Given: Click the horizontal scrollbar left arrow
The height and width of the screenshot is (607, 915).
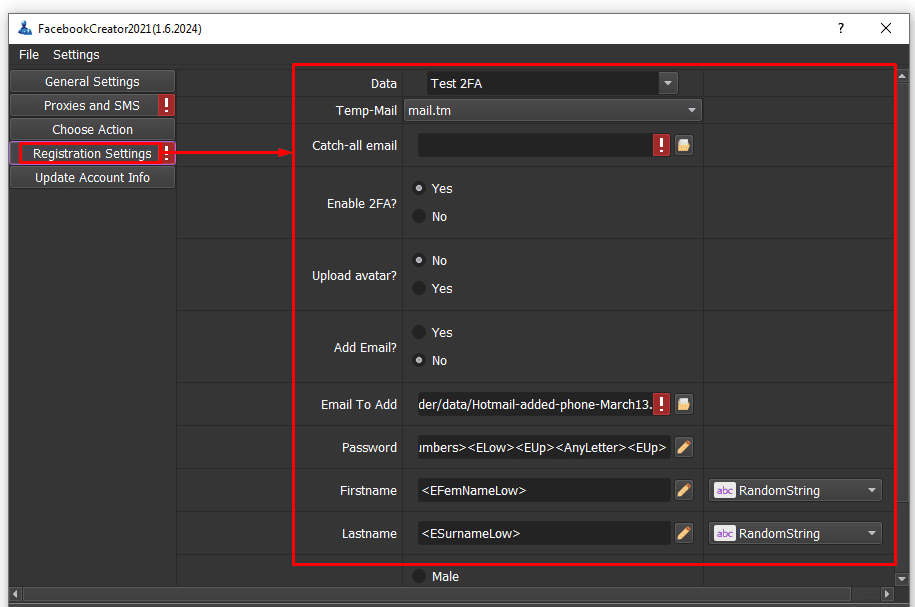Looking at the screenshot, I should click(x=15, y=594).
